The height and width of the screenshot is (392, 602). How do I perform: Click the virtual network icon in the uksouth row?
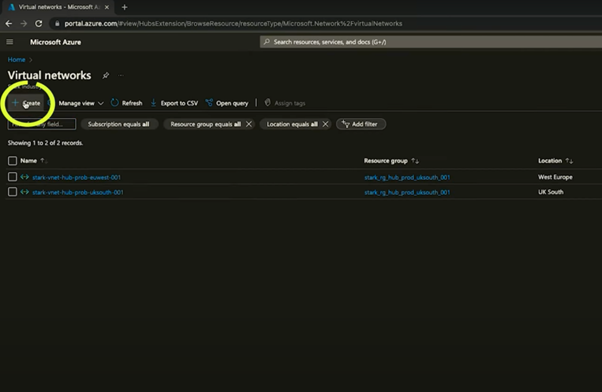(x=25, y=192)
